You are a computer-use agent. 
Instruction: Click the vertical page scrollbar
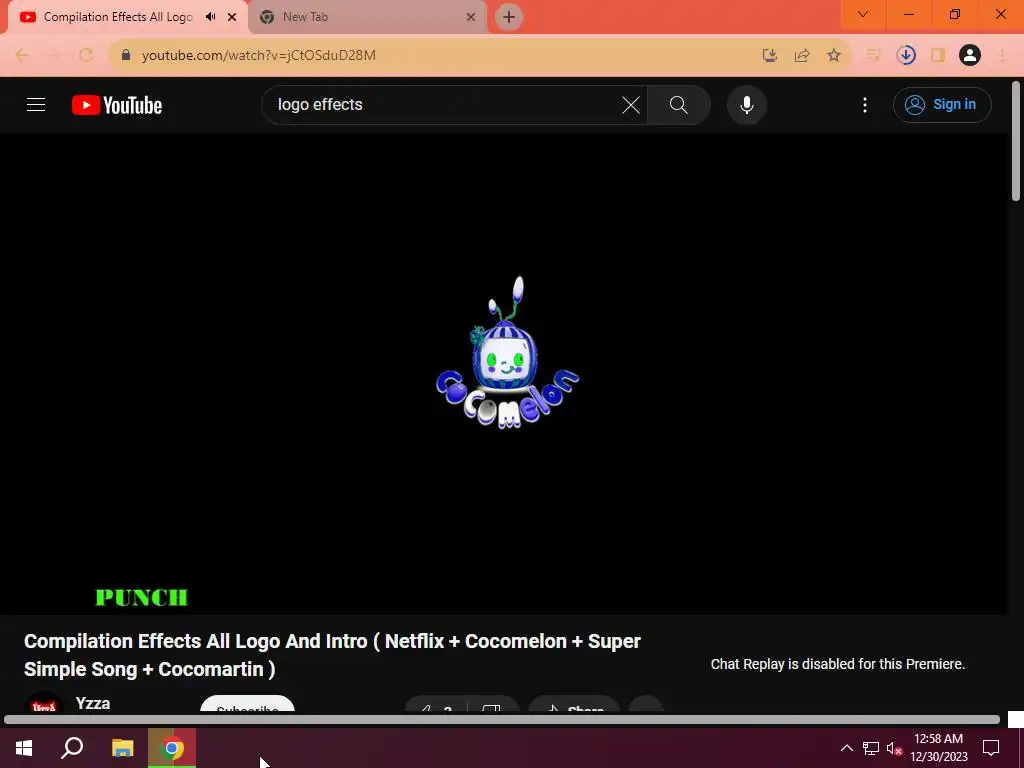click(x=1016, y=141)
